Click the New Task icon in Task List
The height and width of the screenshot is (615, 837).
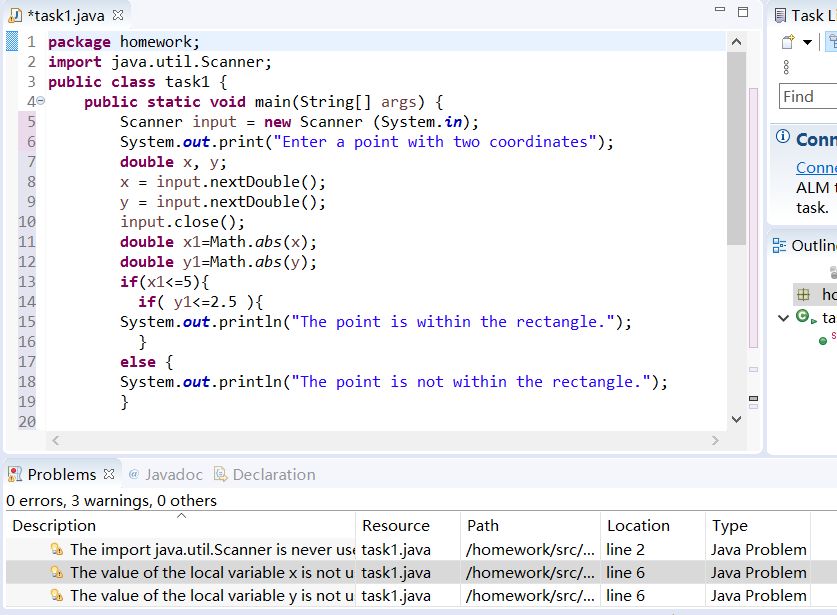click(x=788, y=42)
